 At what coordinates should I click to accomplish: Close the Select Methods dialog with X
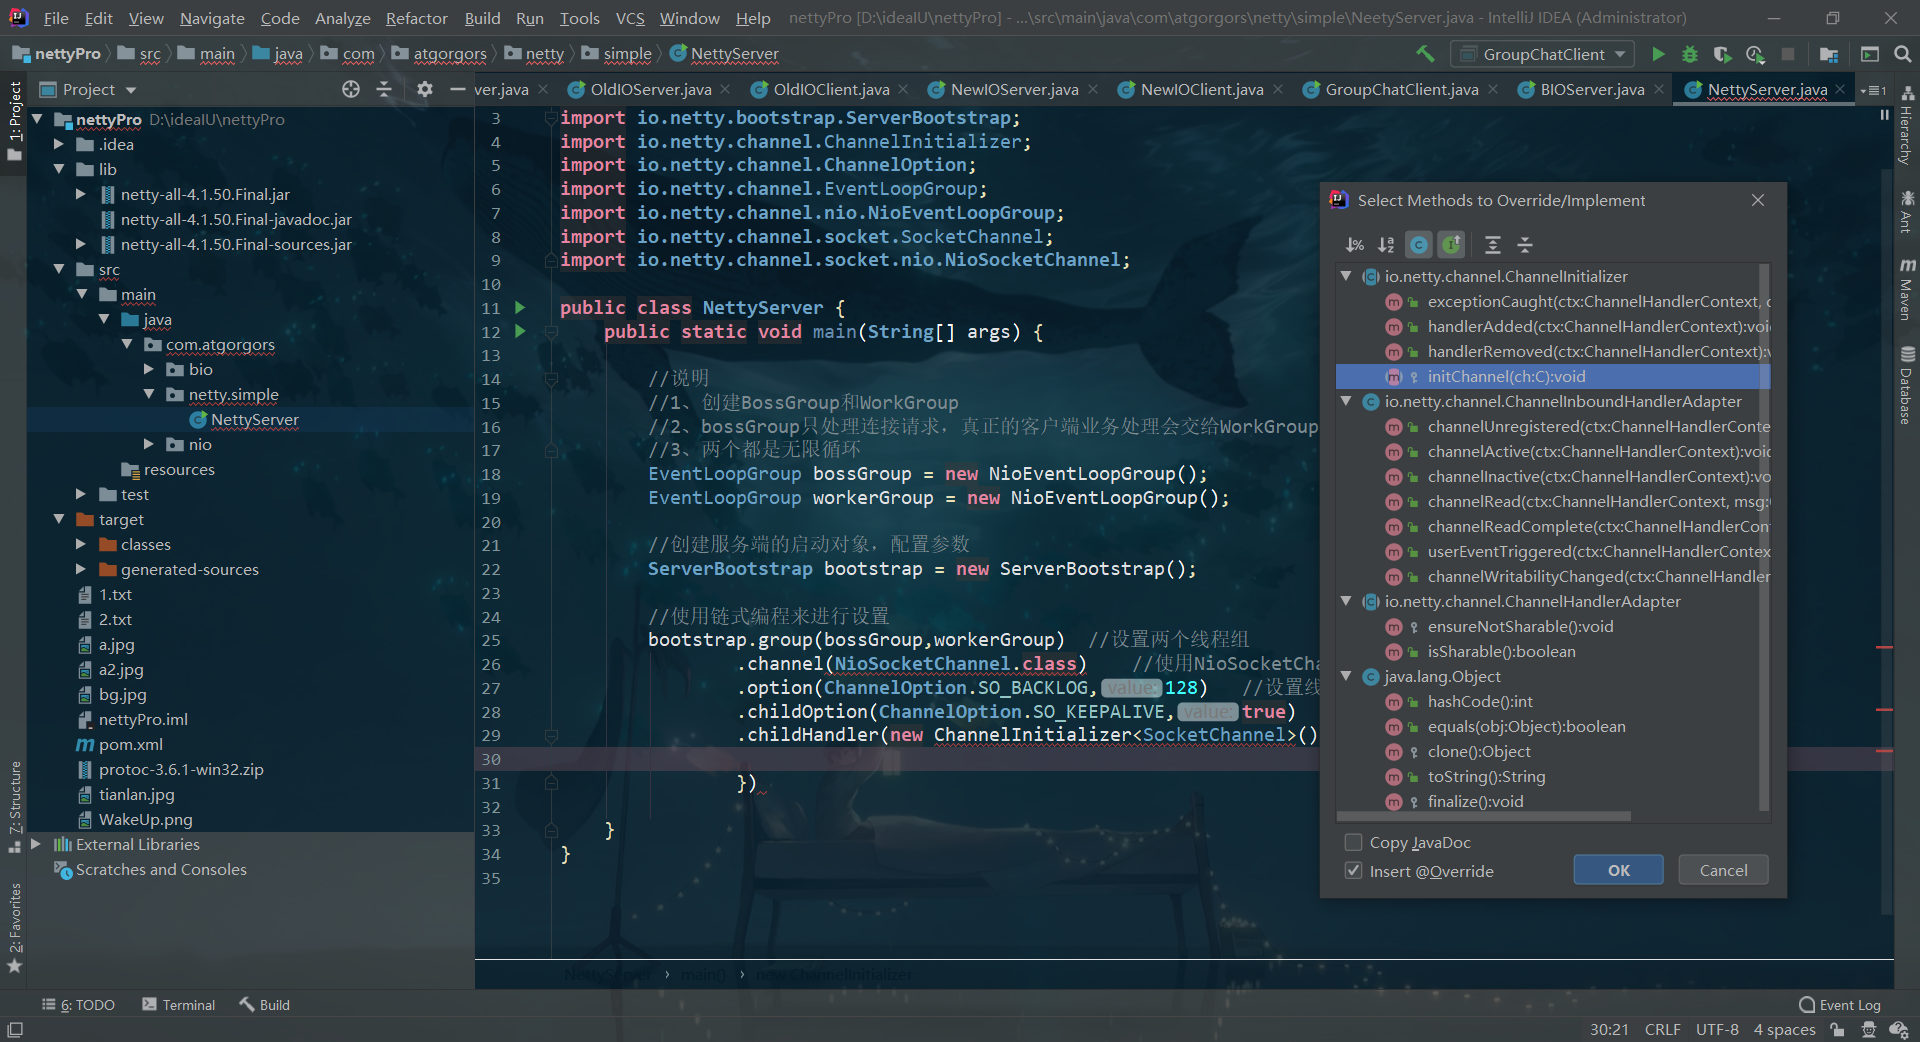click(x=1758, y=200)
